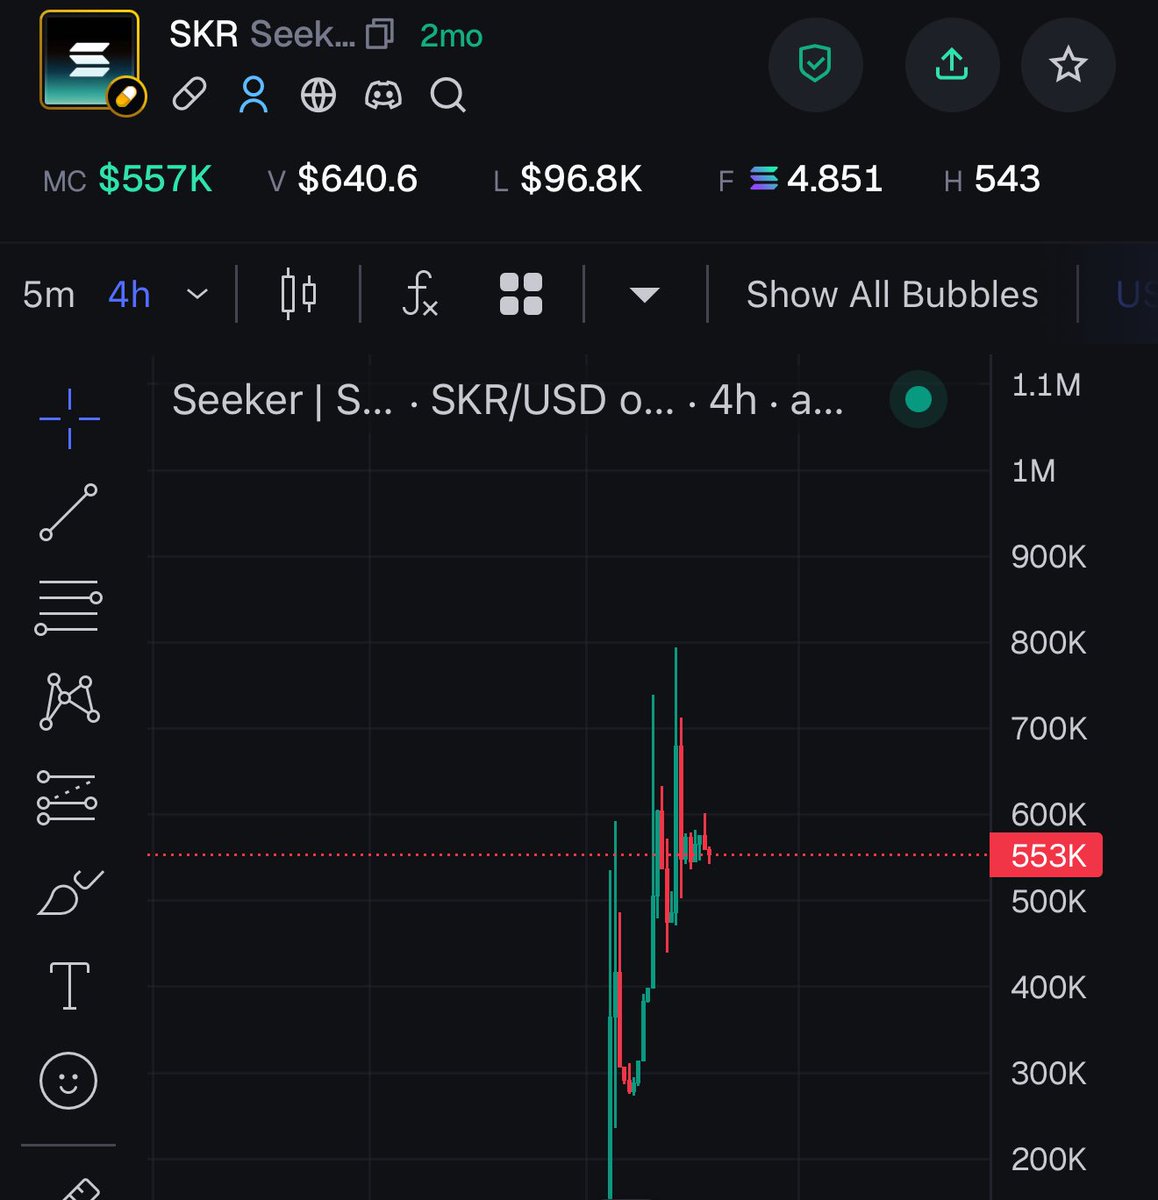Image resolution: width=1158 pixels, height=1200 pixels.
Task: Select the 5m timeframe
Action: [48, 295]
